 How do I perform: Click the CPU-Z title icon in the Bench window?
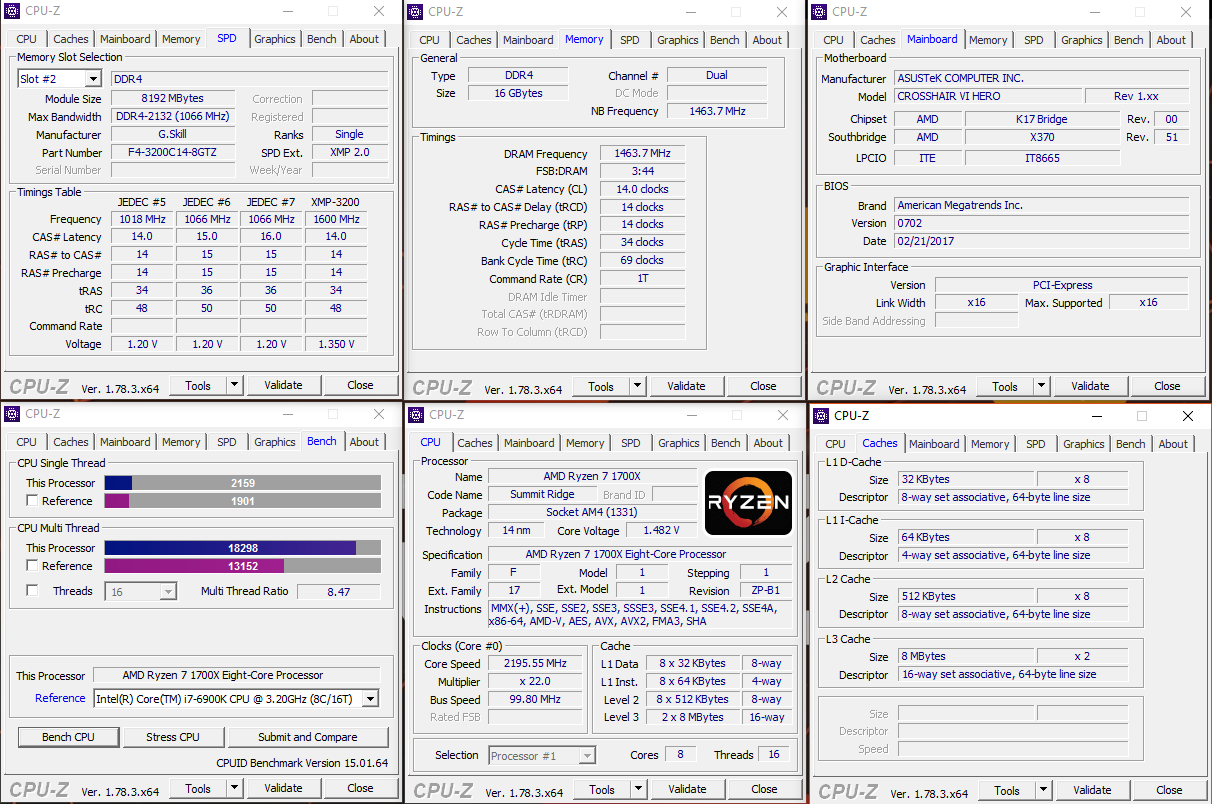pos(13,413)
